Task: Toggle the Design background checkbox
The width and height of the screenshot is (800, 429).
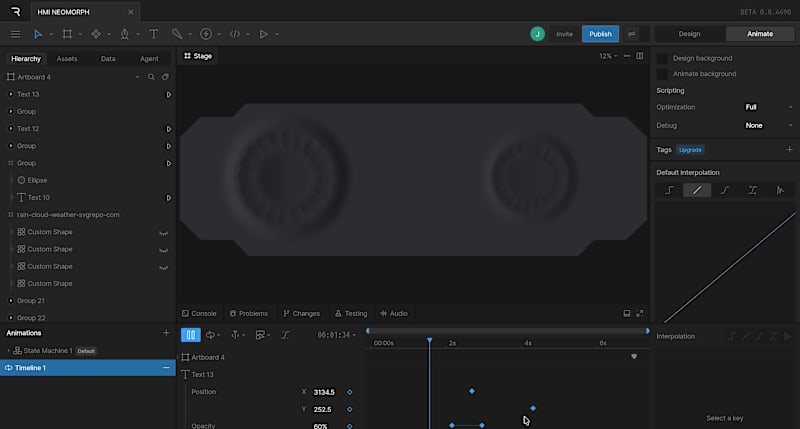Action: click(x=662, y=59)
